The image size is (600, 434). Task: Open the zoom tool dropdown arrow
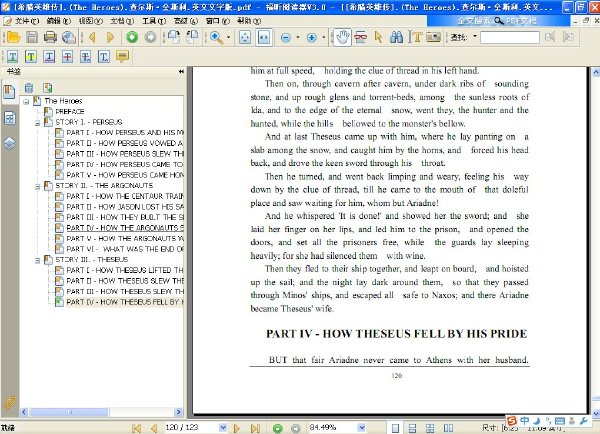coord(229,38)
